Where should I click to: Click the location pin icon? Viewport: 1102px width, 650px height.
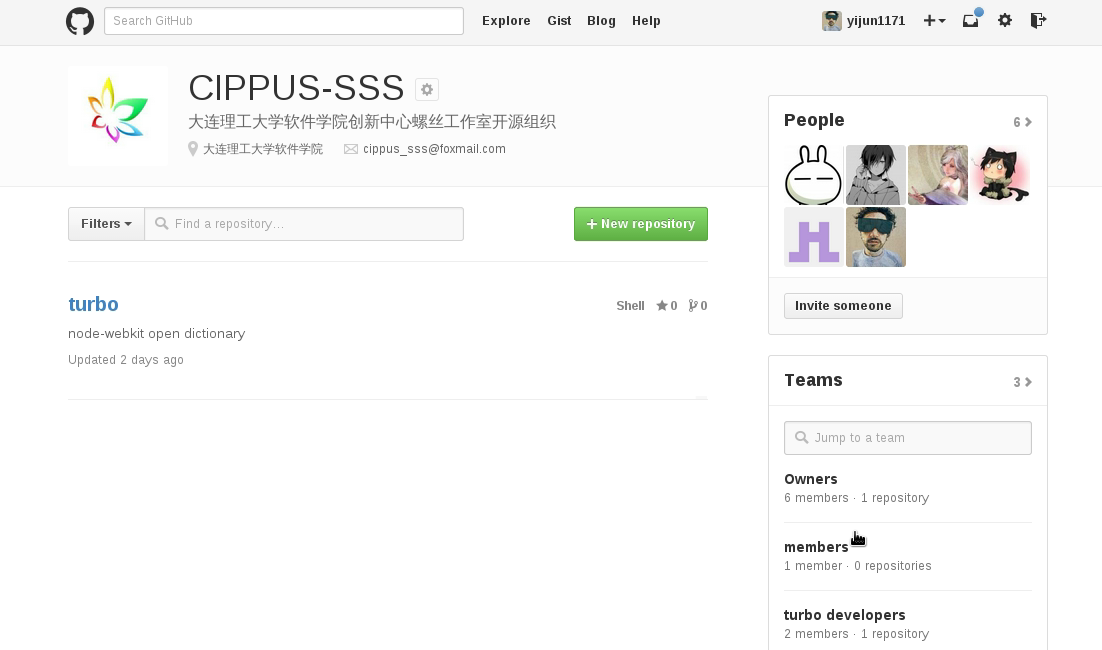click(193, 149)
